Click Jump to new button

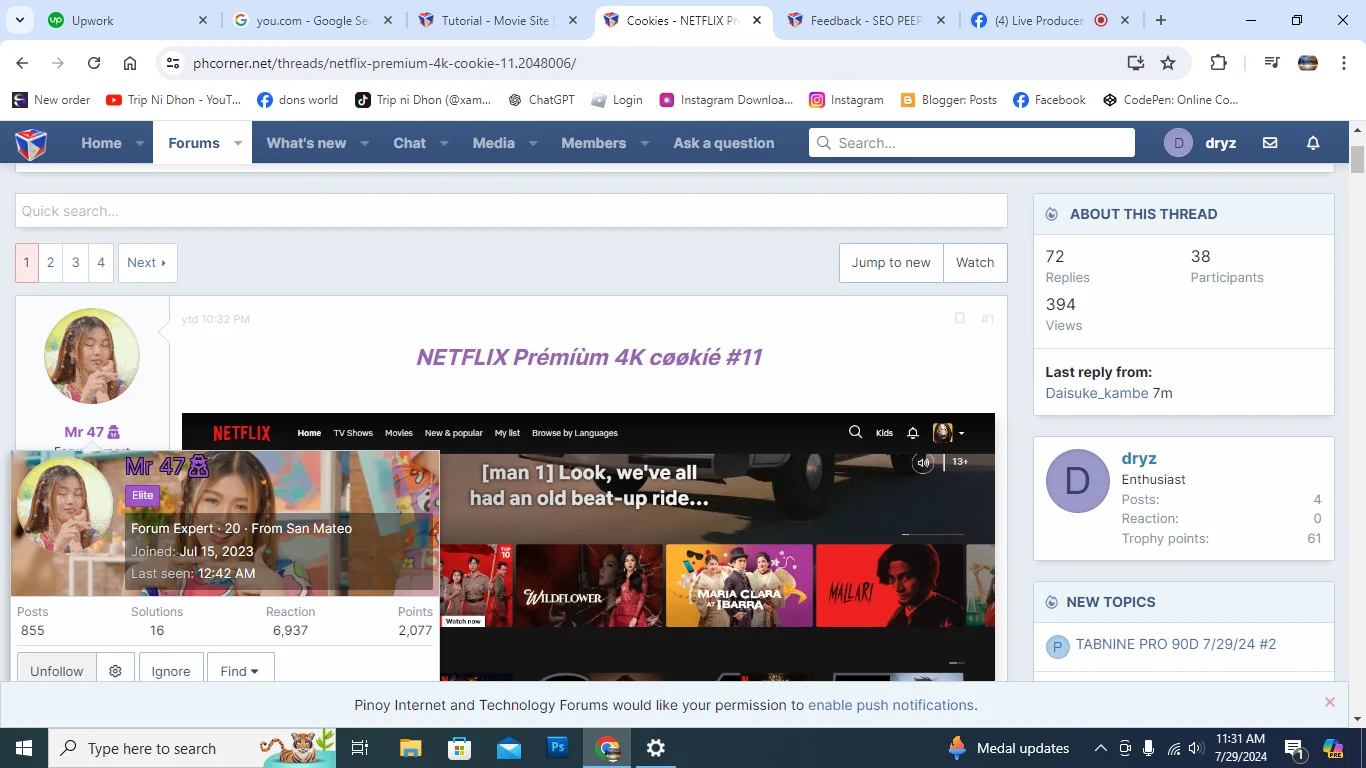pyautogui.click(x=891, y=262)
